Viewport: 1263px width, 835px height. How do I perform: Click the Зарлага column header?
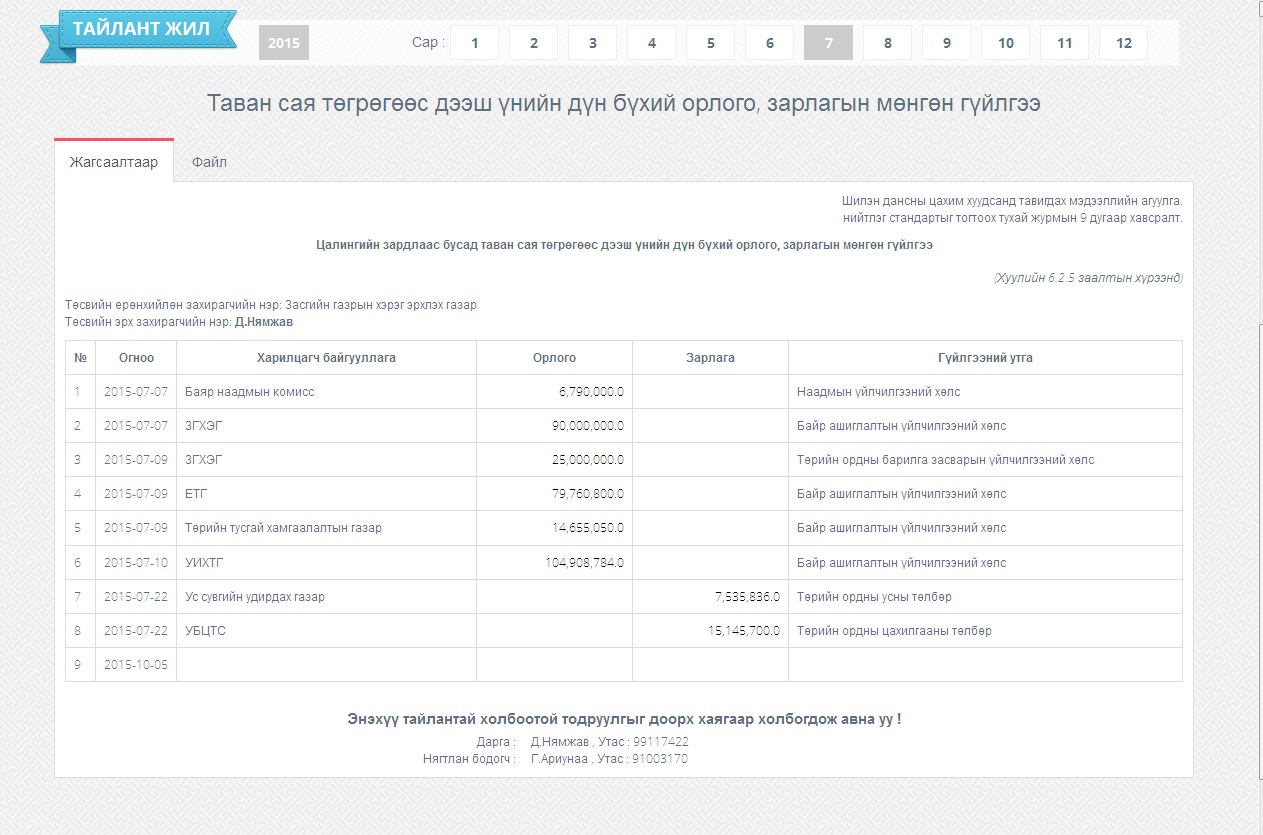tap(710, 358)
